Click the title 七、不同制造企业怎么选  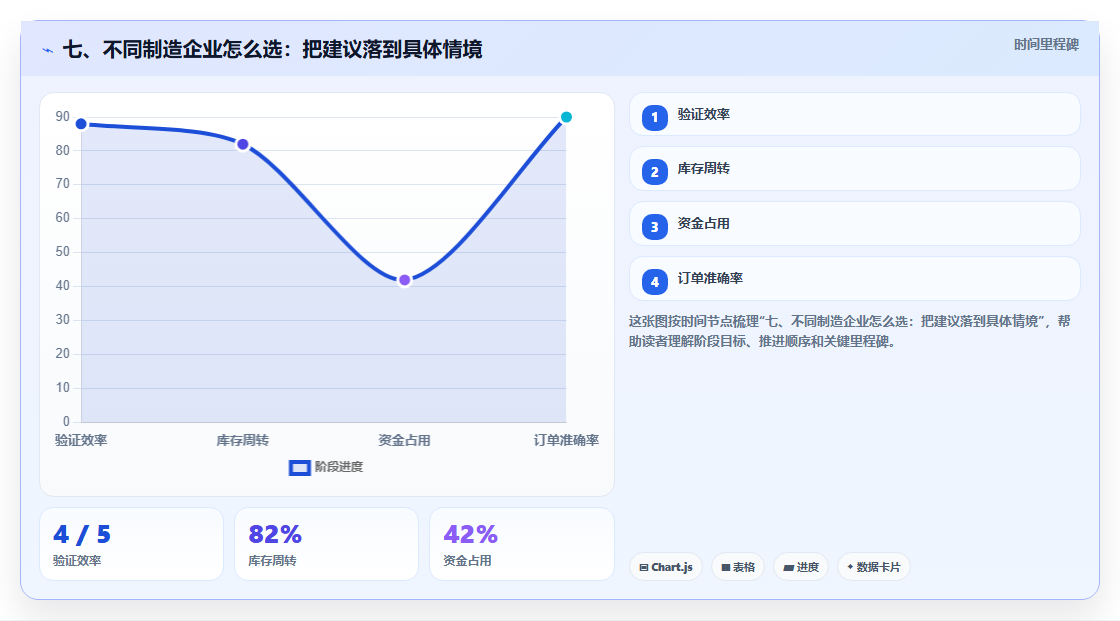click(x=272, y=50)
